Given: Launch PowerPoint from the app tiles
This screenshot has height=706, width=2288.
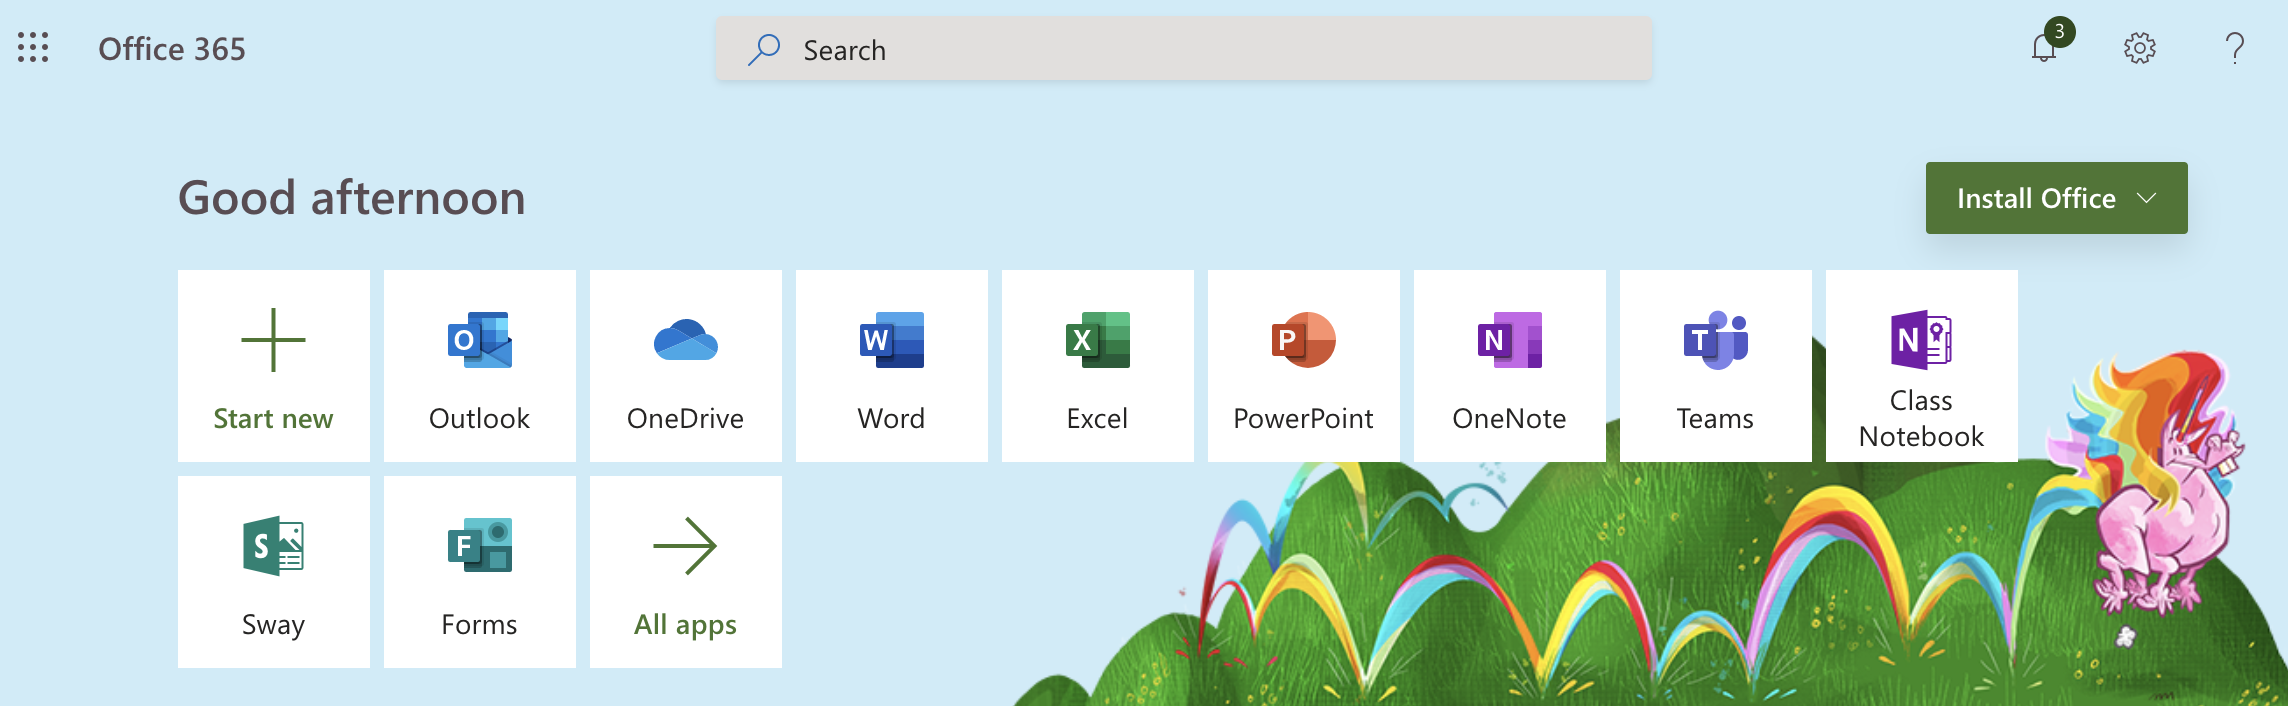Looking at the screenshot, I should [1304, 366].
